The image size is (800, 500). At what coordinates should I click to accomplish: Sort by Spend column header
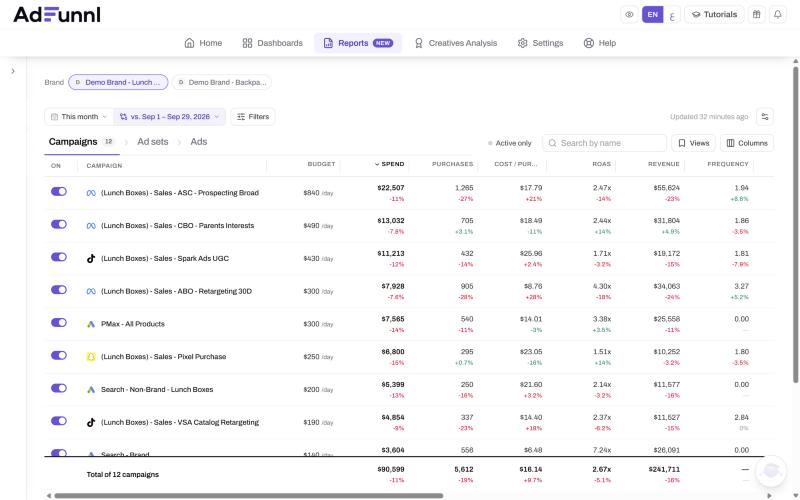[389, 164]
